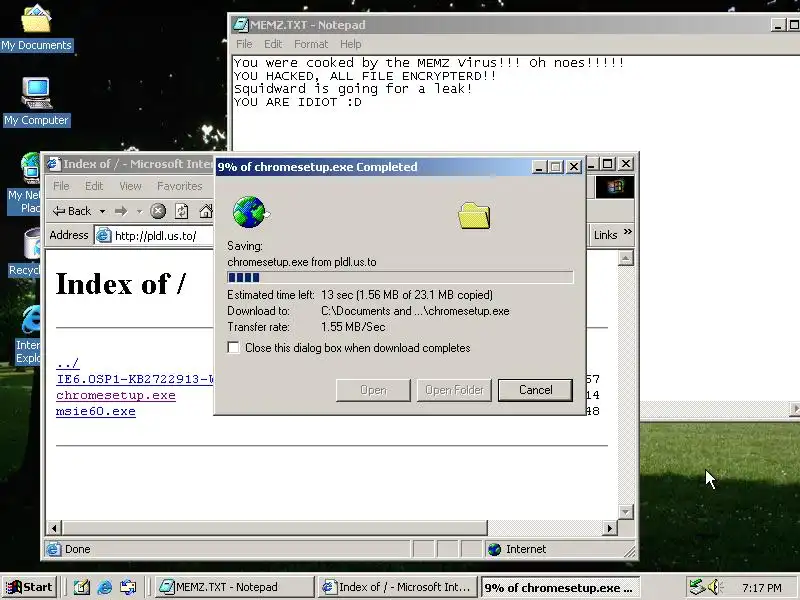
Task: Minimize the Notepad window
Action: point(777,24)
